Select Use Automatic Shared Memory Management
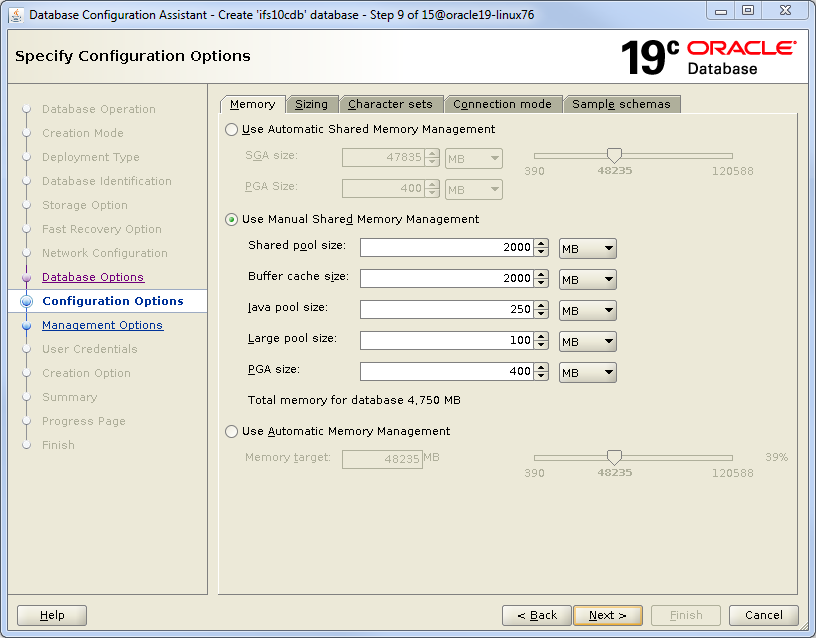This screenshot has width=816, height=638. coord(232,129)
